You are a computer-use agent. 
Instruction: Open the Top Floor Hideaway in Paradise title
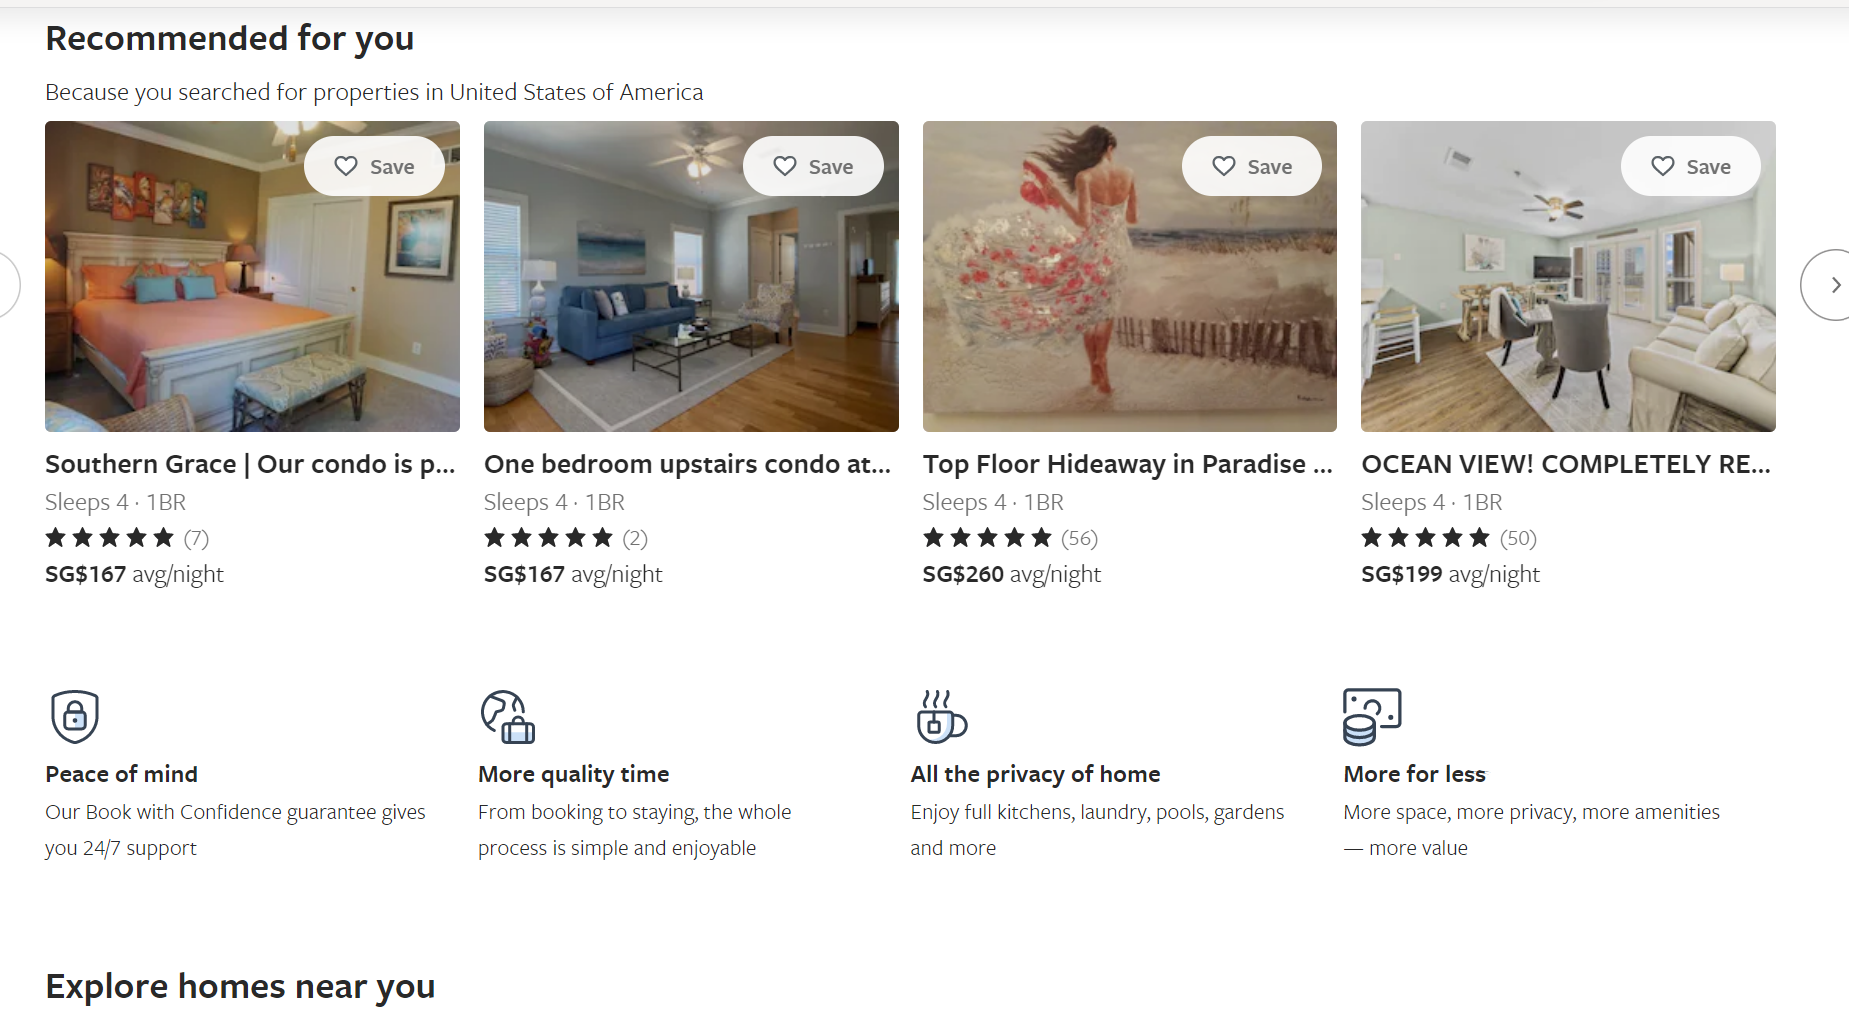pyautogui.click(x=1127, y=464)
